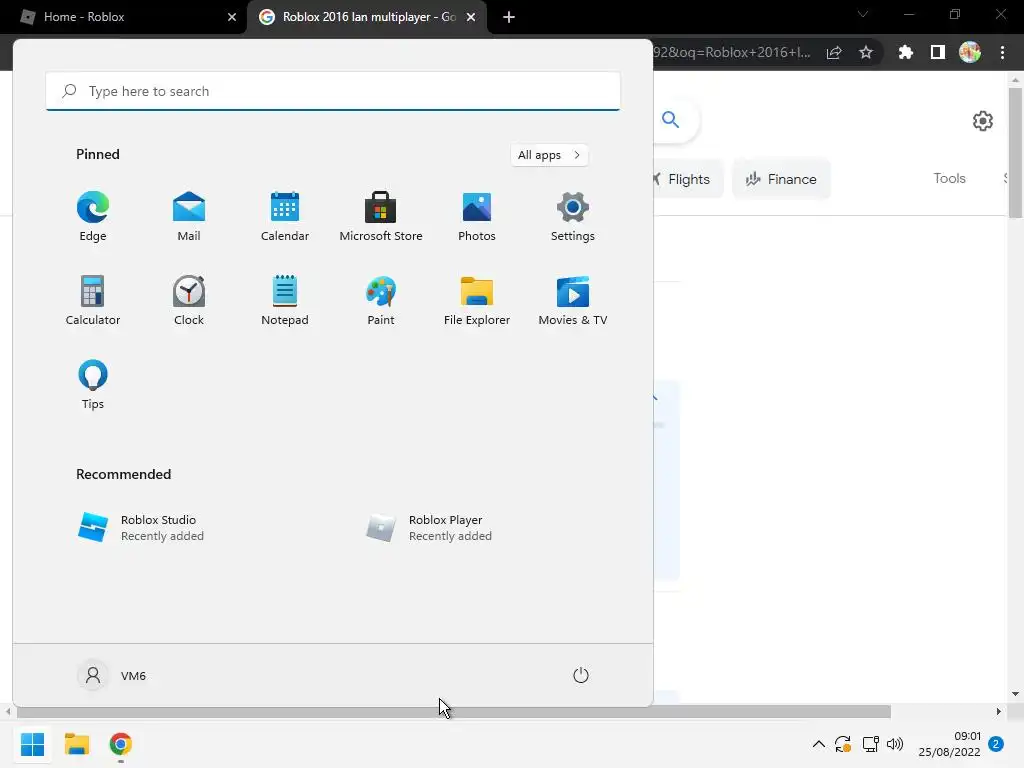Image resolution: width=1024 pixels, height=768 pixels.
Task: Open the Movies & TV app
Action: [573, 300]
